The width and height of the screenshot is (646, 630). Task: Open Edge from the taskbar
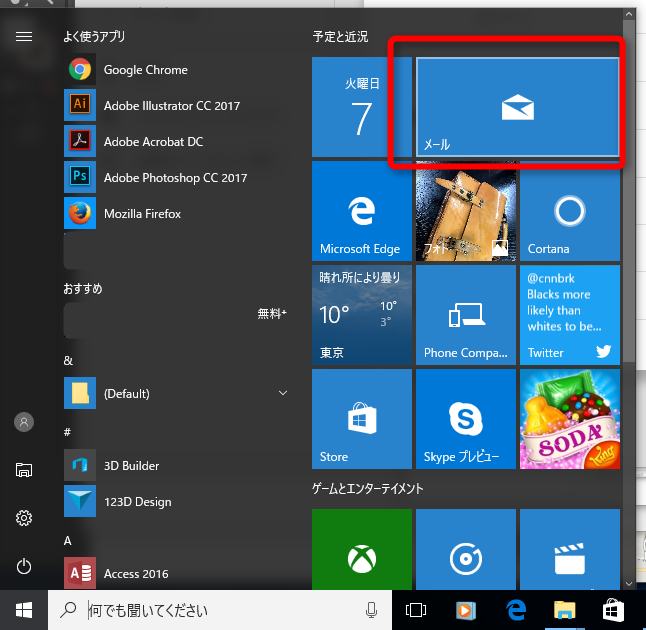[x=516, y=610]
